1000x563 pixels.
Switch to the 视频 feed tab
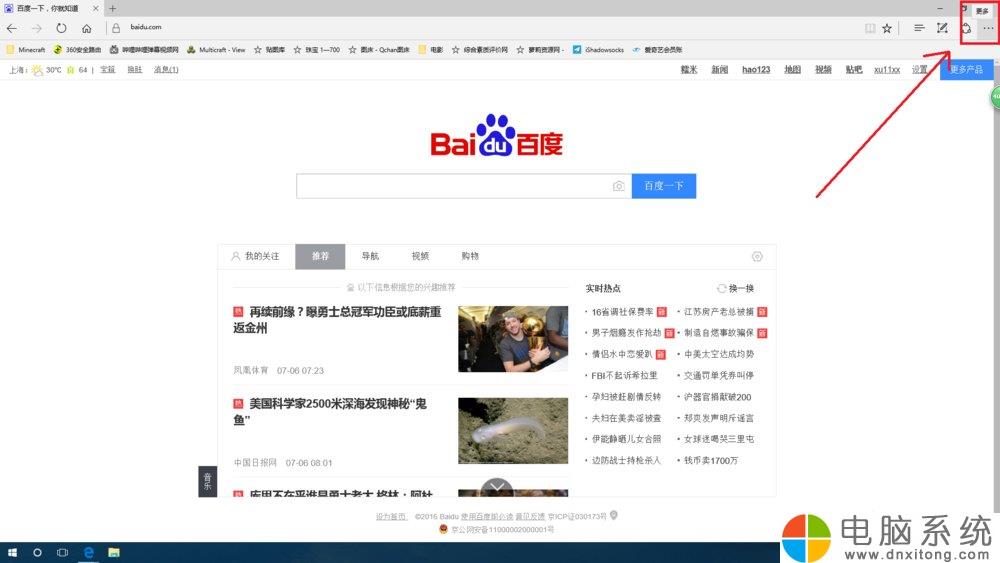coord(420,256)
